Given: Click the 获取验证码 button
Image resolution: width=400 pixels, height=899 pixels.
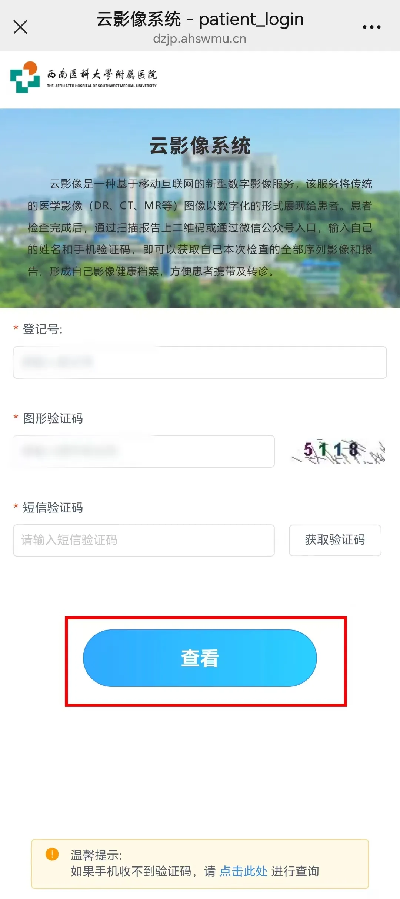Looking at the screenshot, I should [x=335, y=540].
